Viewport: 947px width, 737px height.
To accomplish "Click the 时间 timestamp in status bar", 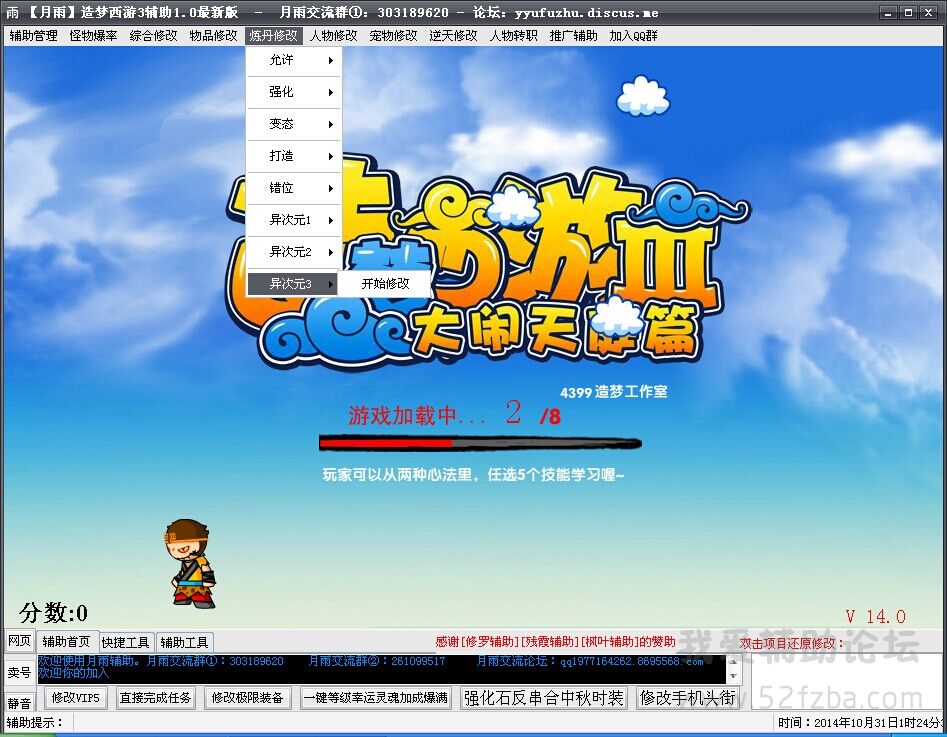I will [x=860, y=723].
